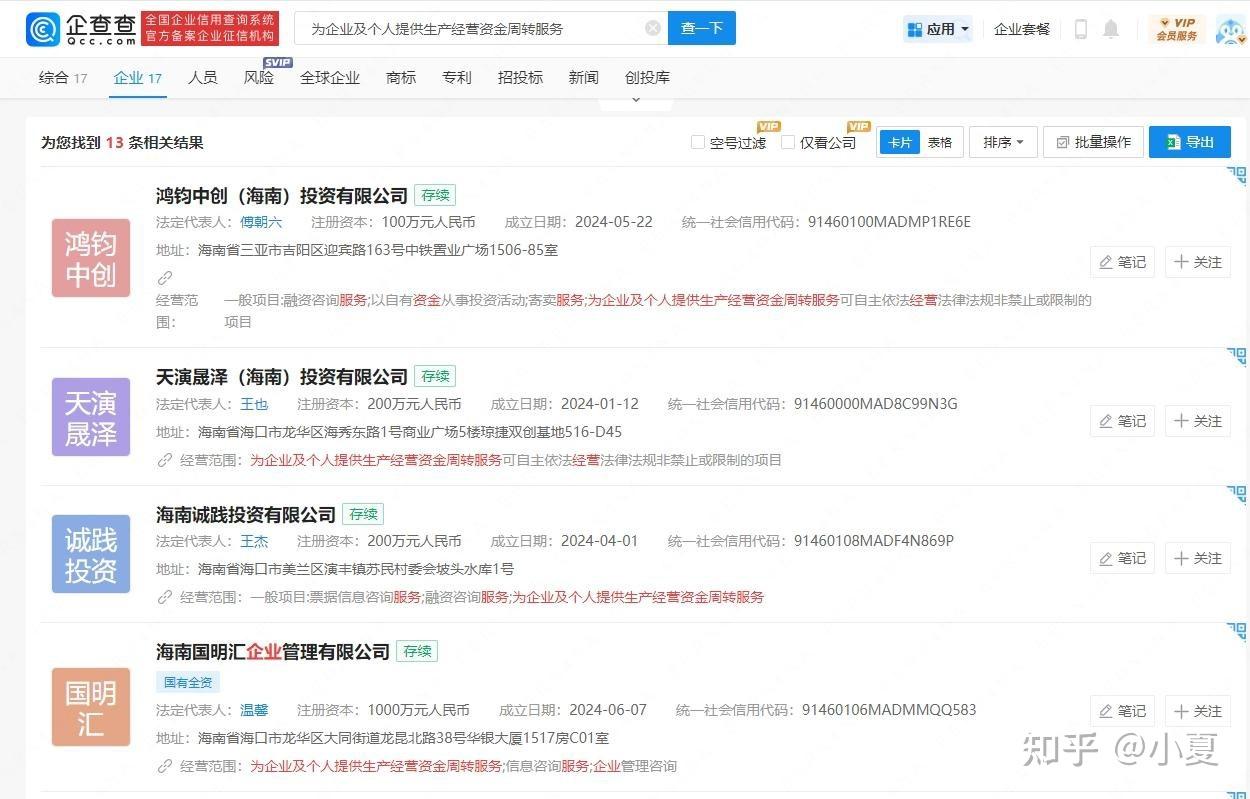Clear the search box with the X icon
This screenshot has height=799, width=1250.
click(x=653, y=27)
